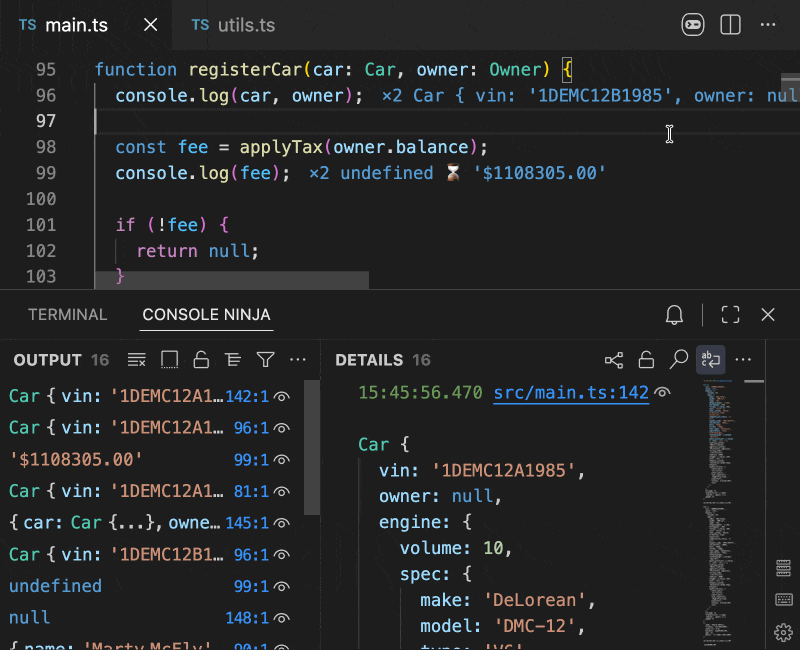Toggle the eye beside src/main.ts:142

pyautogui.click(x=663, y=394)
